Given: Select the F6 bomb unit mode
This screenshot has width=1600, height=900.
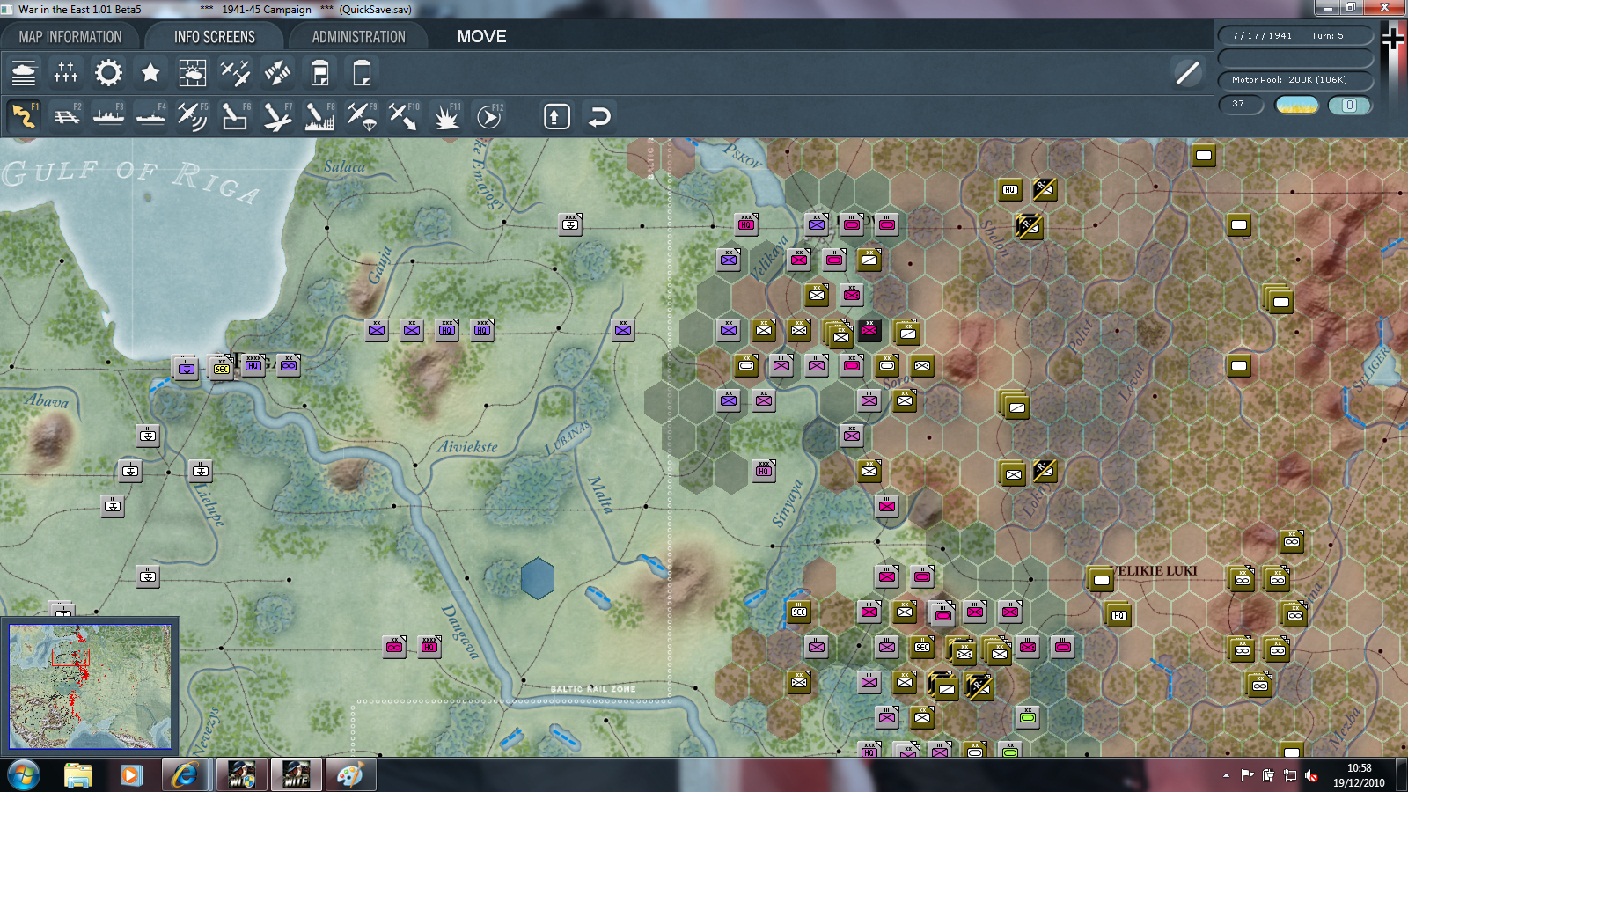Looking at the screenshot, I should click(235, 116).
